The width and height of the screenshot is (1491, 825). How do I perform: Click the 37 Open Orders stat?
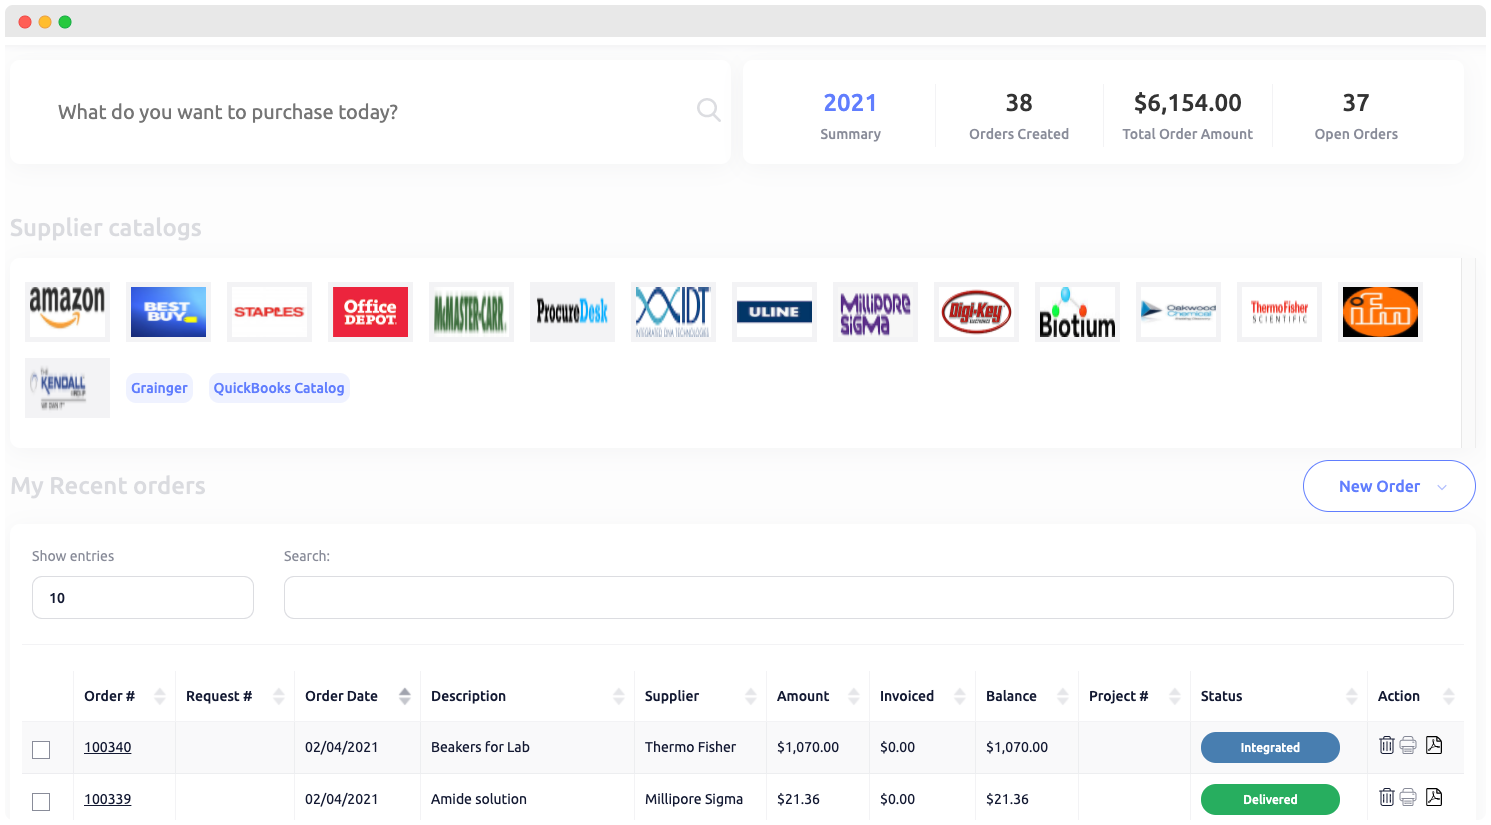[1356, 115]
